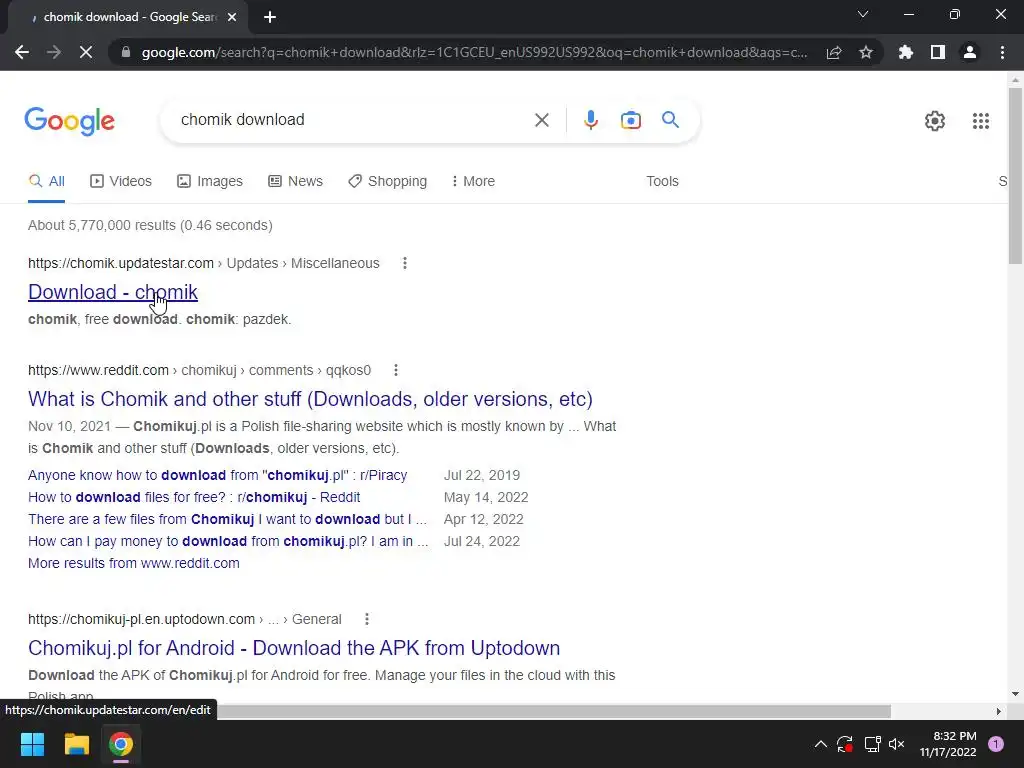Click the vertical scrollbar thumb
This screenshot has width=1024, height=768.
point(1015,176)
